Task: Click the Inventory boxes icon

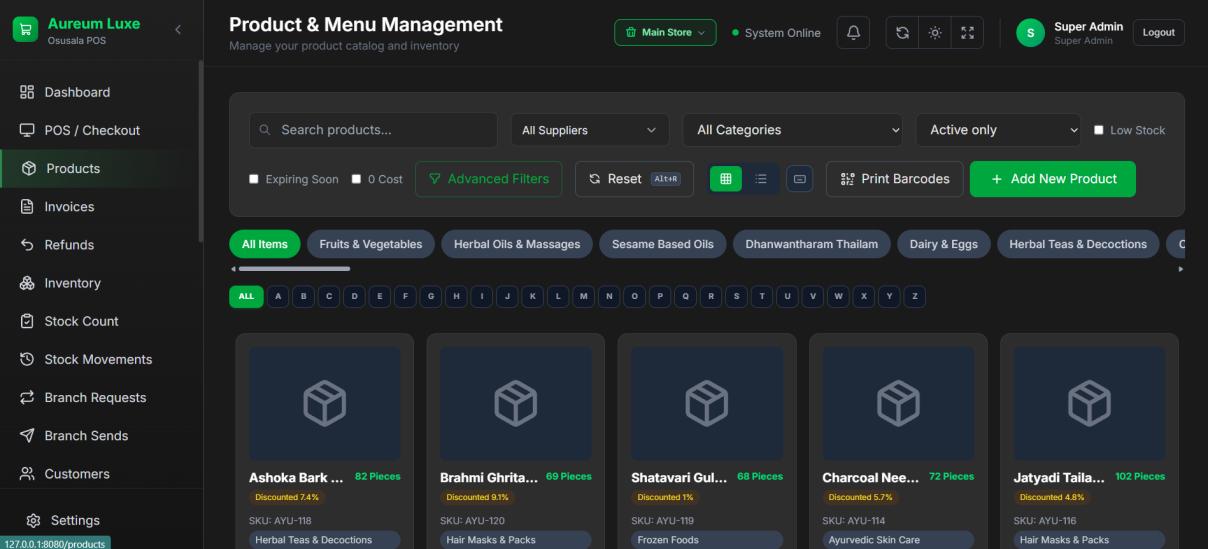Action: point(27,283)
